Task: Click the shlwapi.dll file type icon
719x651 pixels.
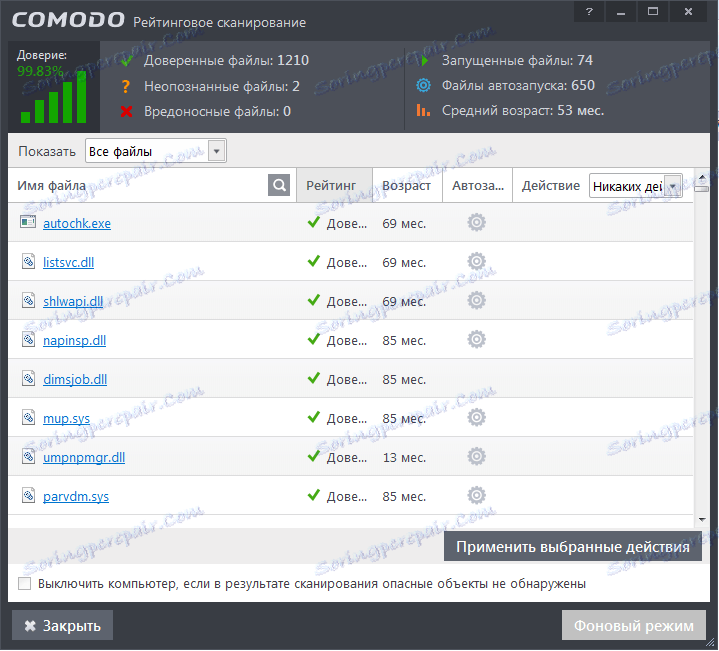Action: click(28, 300)
